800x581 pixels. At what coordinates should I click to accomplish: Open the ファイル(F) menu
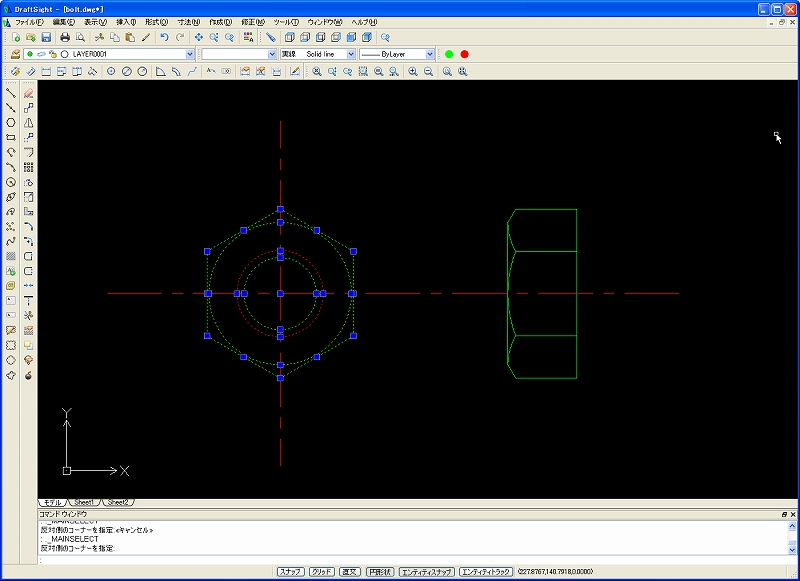[x=29, y=22]
